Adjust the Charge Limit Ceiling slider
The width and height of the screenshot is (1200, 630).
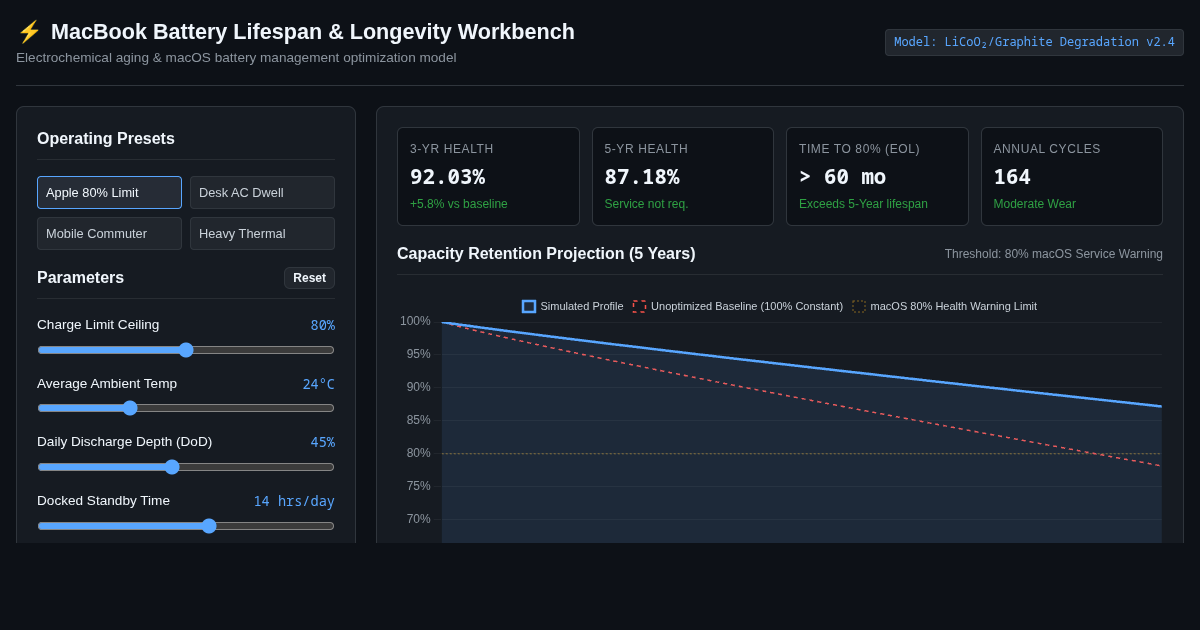186,350
